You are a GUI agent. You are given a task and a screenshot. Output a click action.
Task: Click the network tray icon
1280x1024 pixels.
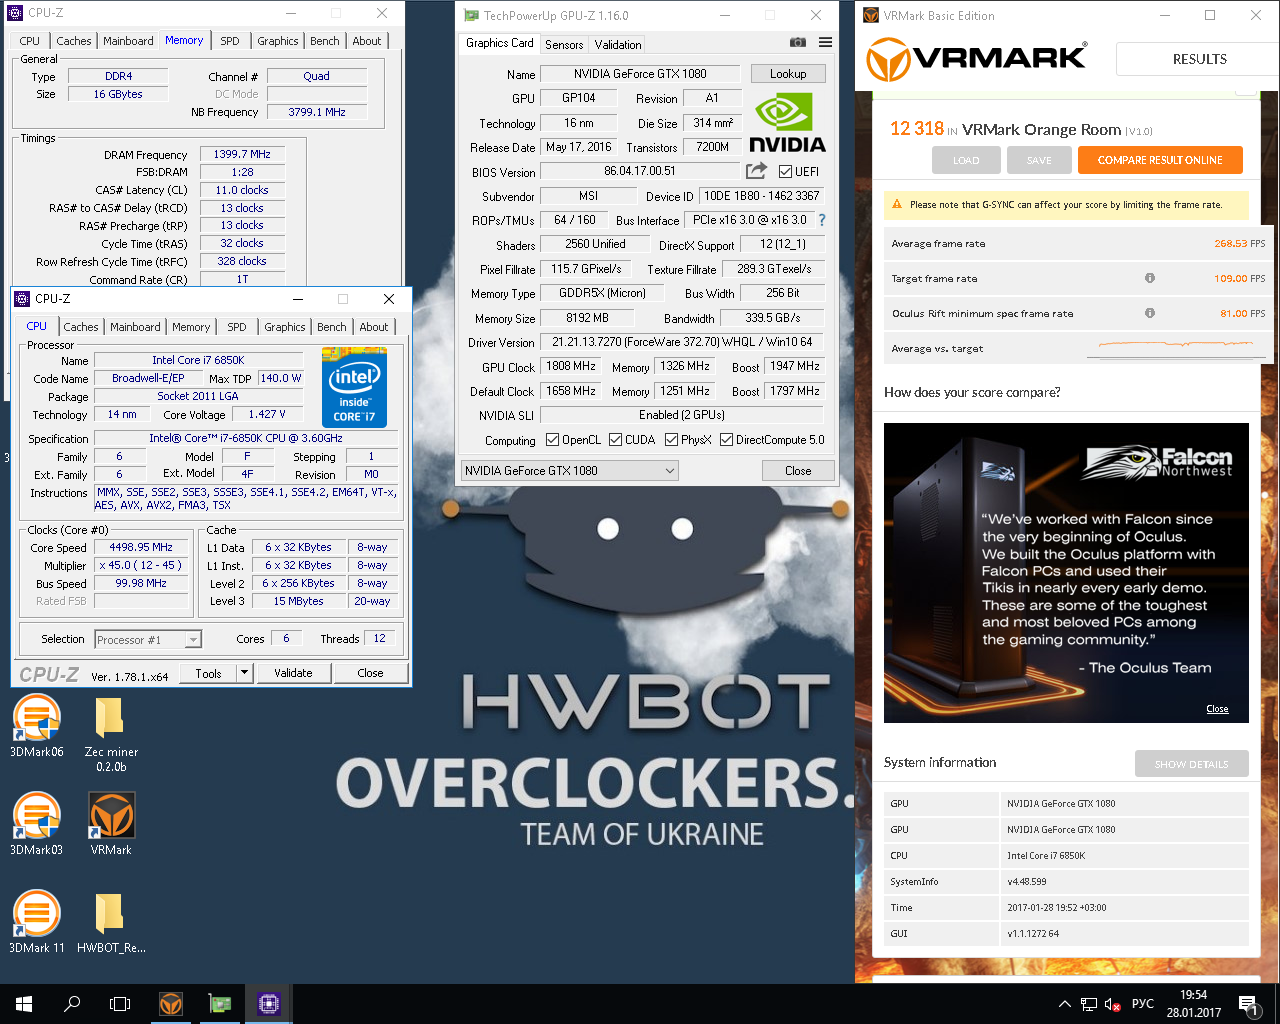[x=1089, y=1004]
